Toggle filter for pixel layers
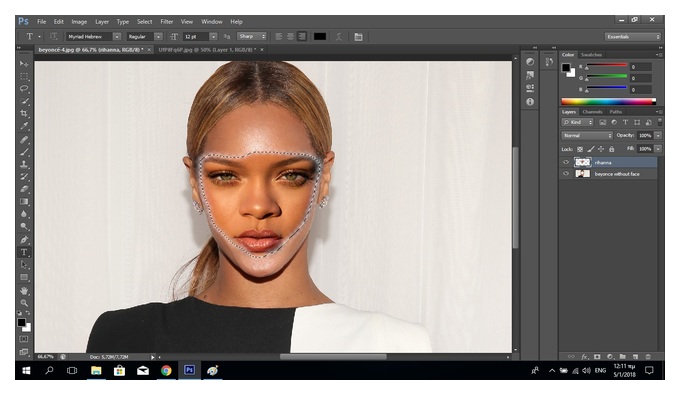The height and width of the screenshot is (395, 680). [x=602, y=123]
